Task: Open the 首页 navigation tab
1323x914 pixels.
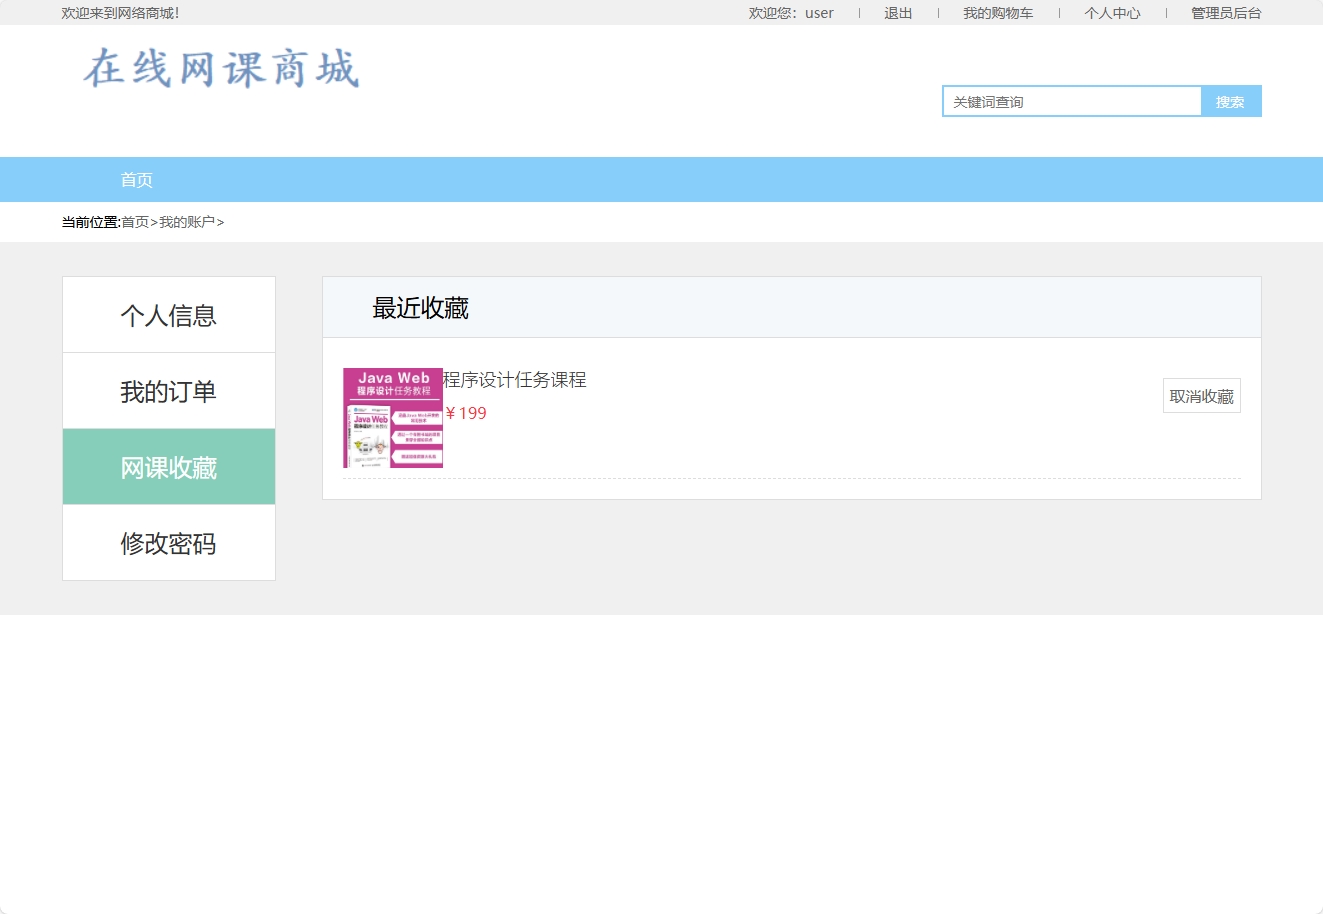Action: click(137, 179)
